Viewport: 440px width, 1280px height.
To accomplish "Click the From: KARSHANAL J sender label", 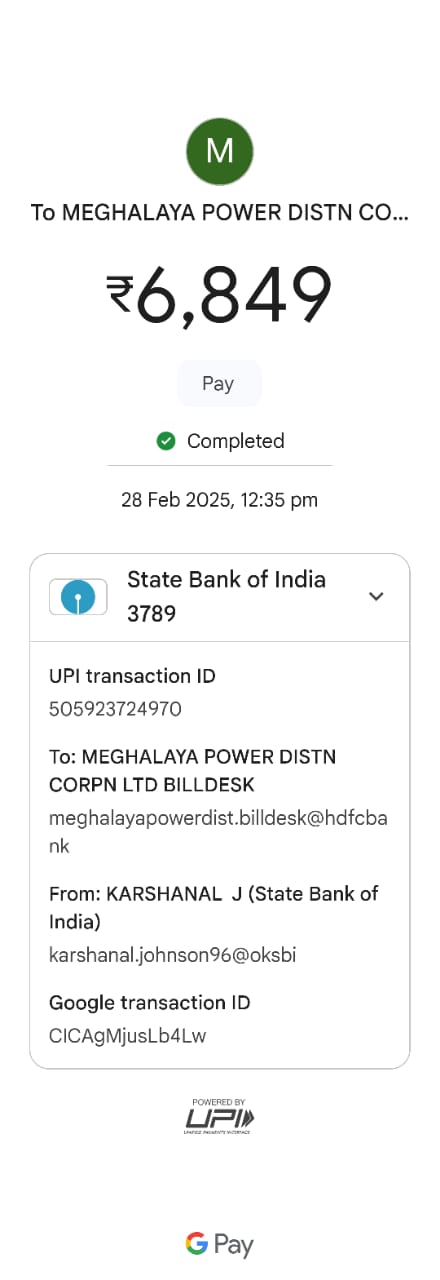I will [214, 907].
